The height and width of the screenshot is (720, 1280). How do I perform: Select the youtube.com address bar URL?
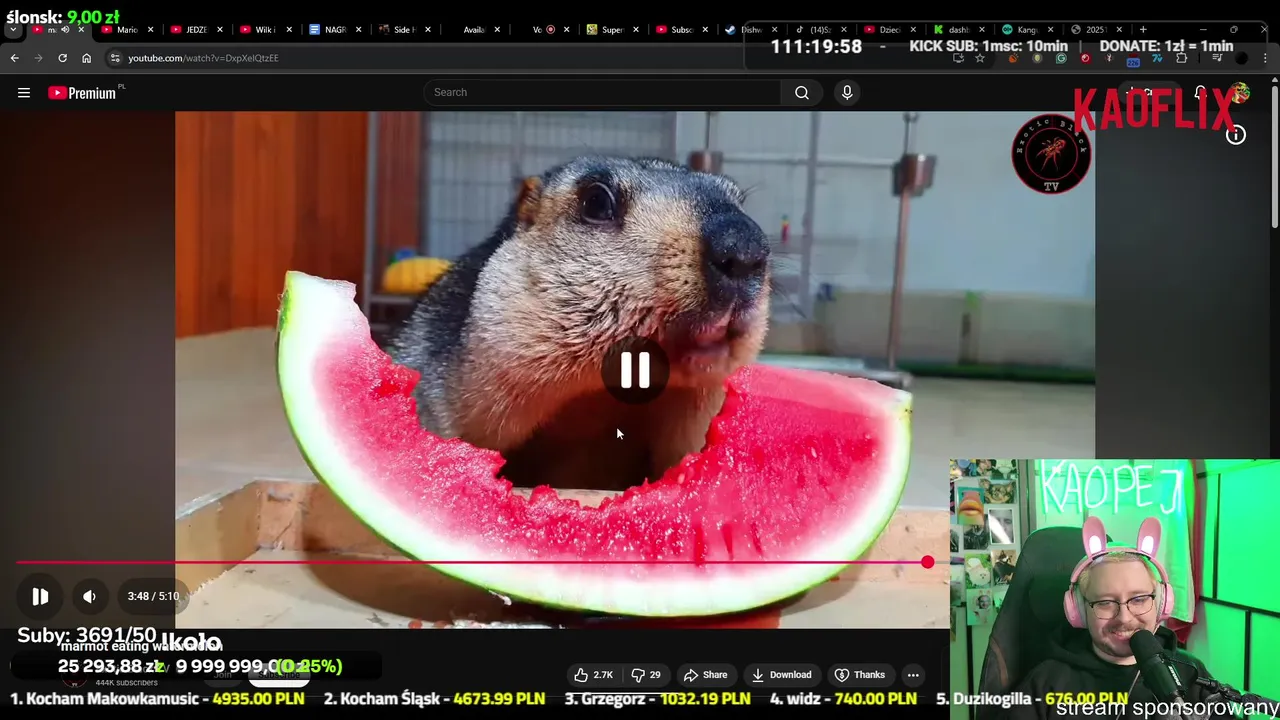[203, 58]
